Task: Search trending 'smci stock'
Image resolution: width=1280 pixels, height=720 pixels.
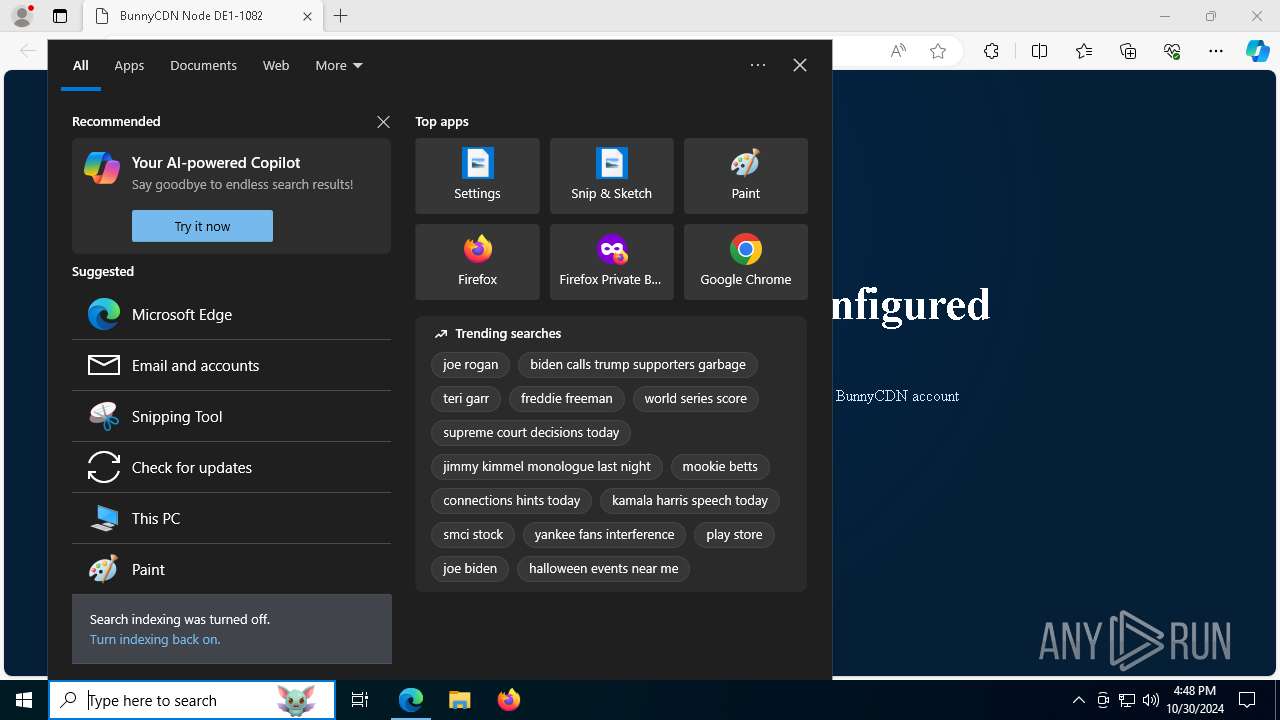Action: [473, 535]
